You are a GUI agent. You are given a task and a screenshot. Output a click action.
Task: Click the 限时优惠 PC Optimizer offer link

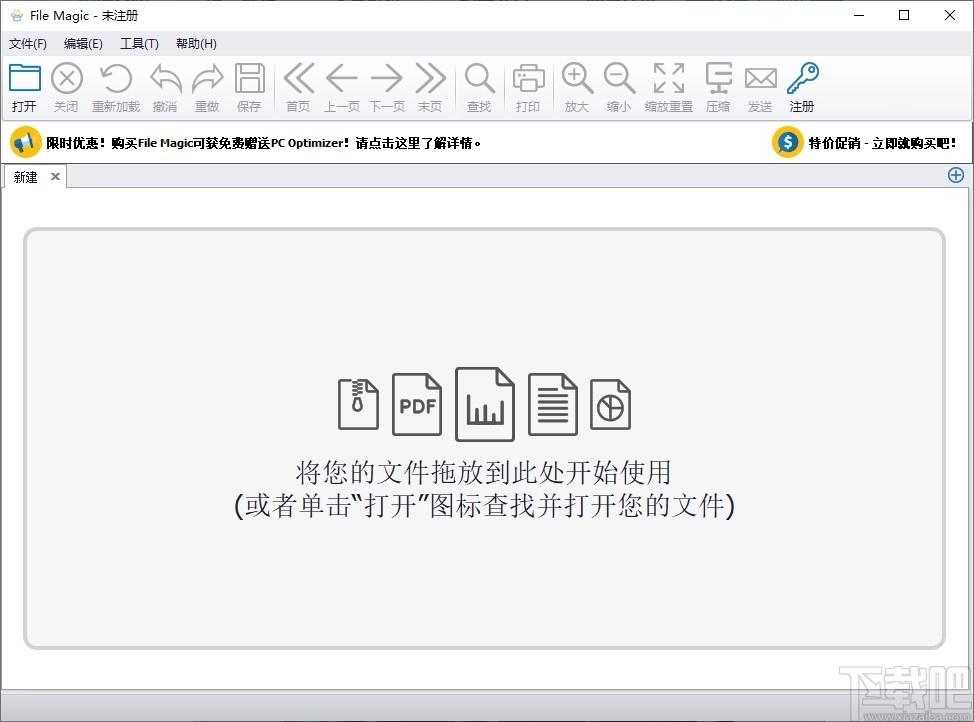coord(263,143)
